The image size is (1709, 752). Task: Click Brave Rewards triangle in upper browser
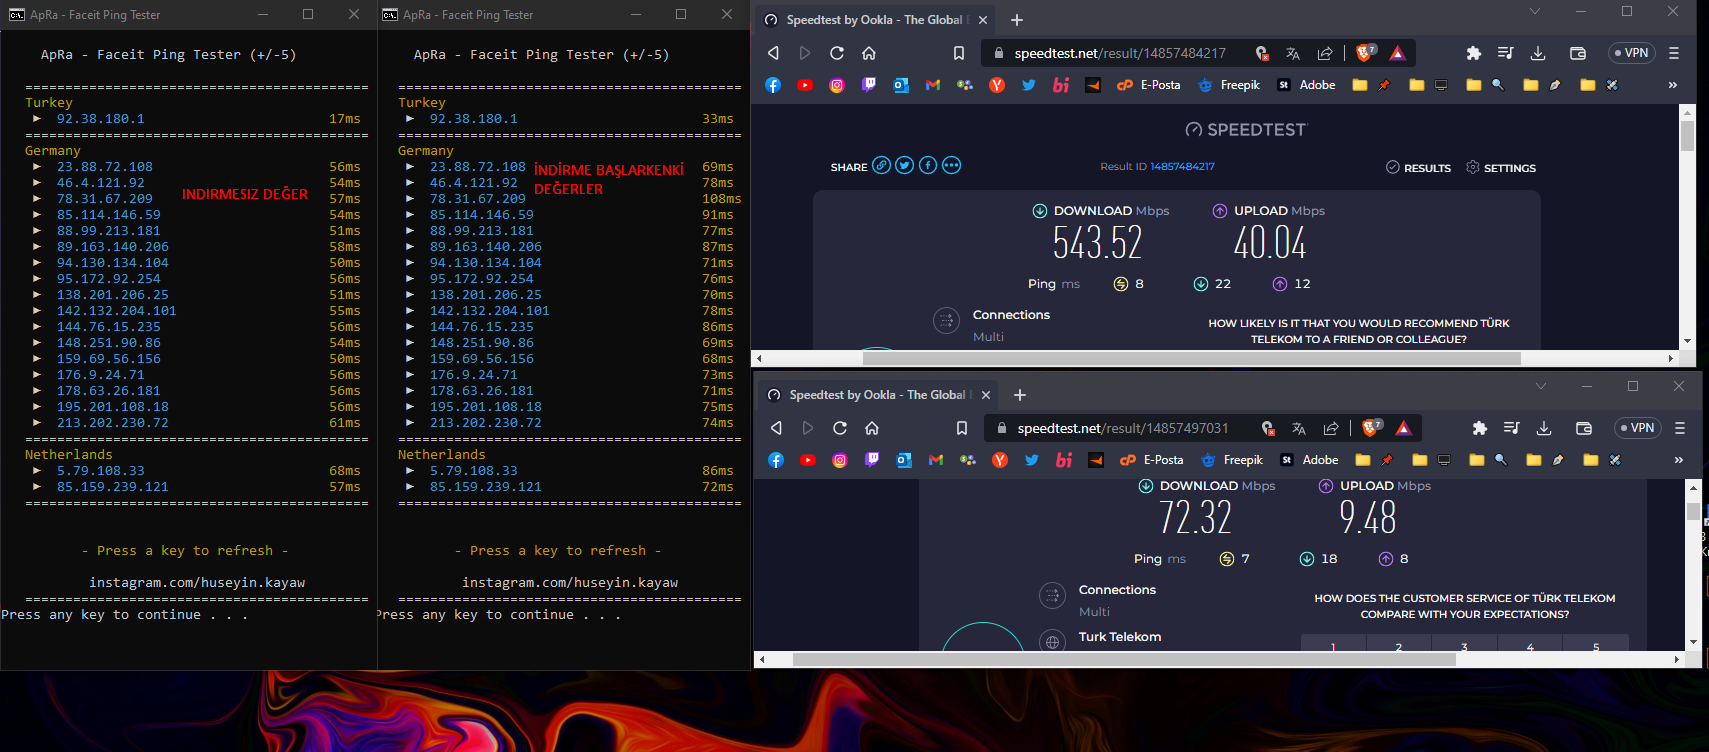click(1398, 53)
